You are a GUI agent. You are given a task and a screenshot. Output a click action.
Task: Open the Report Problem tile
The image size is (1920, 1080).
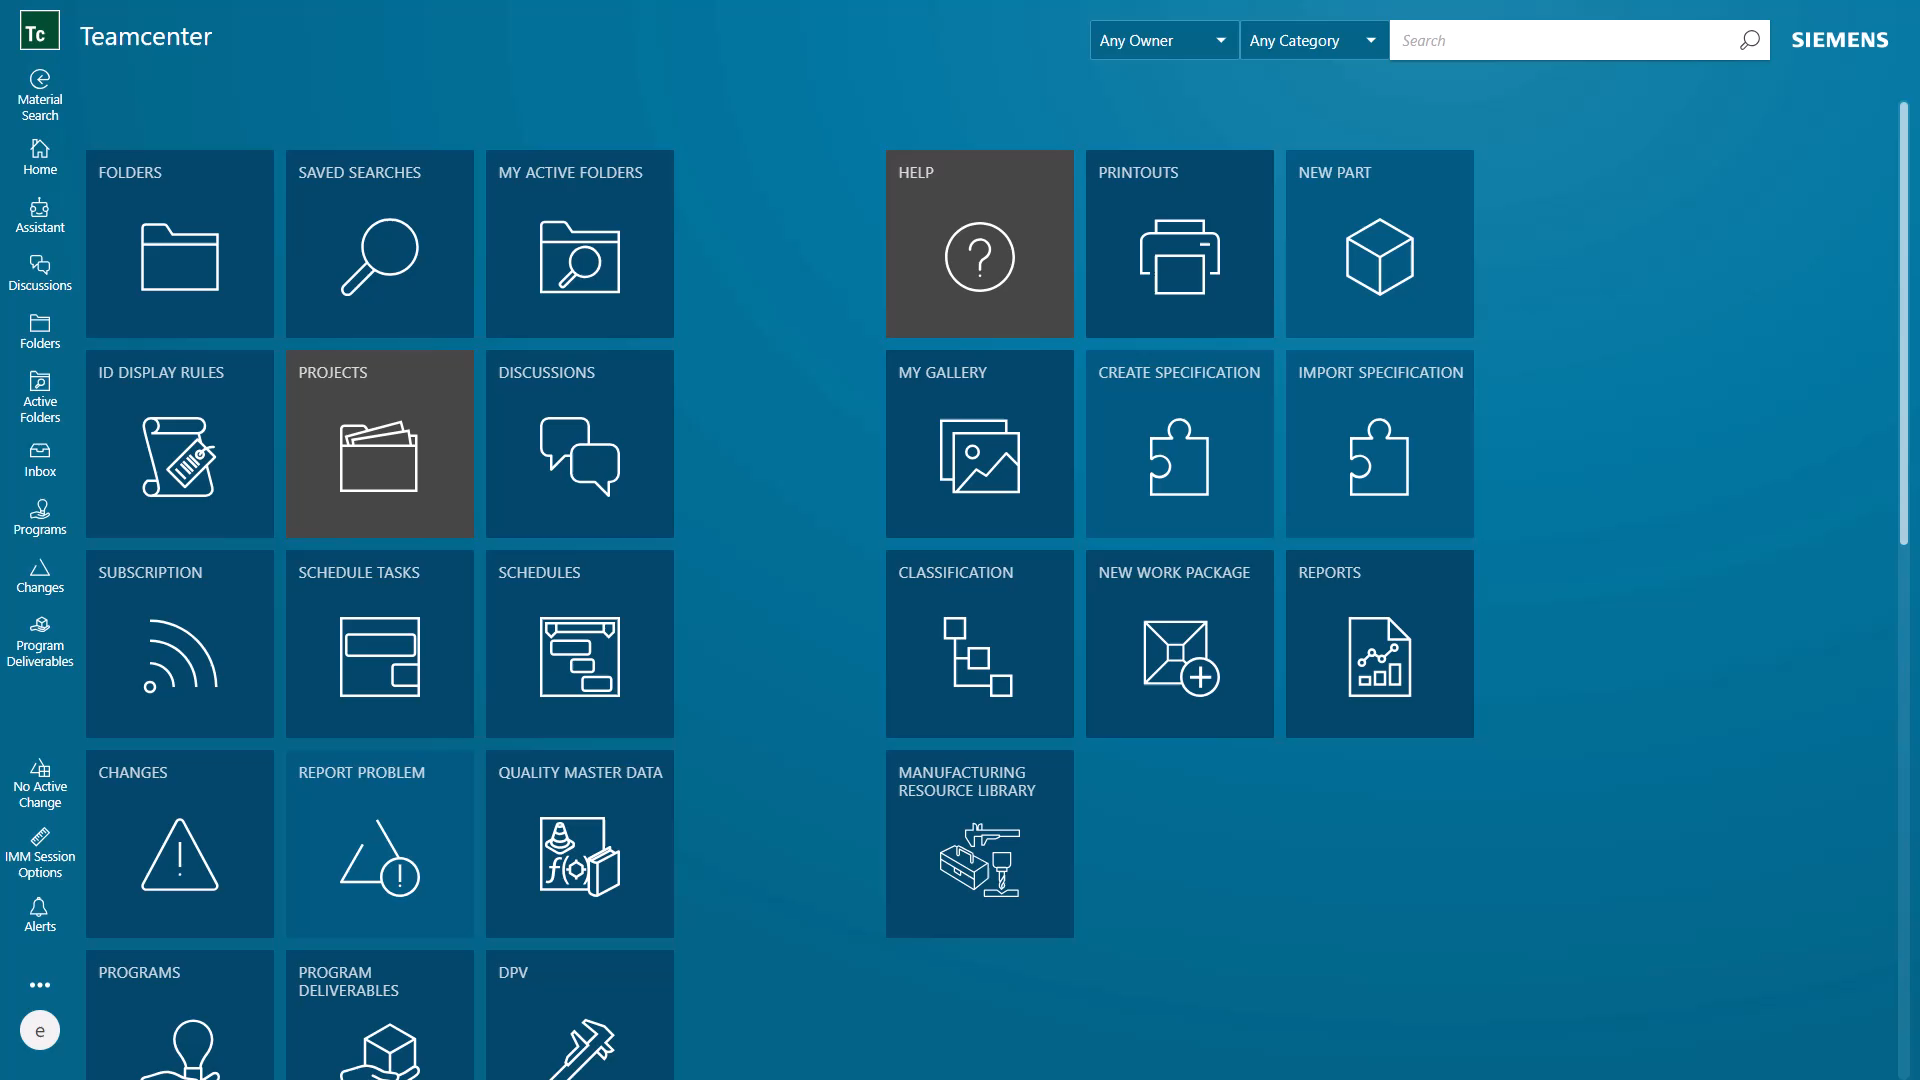pyautogui.click(x=379, y=843)
